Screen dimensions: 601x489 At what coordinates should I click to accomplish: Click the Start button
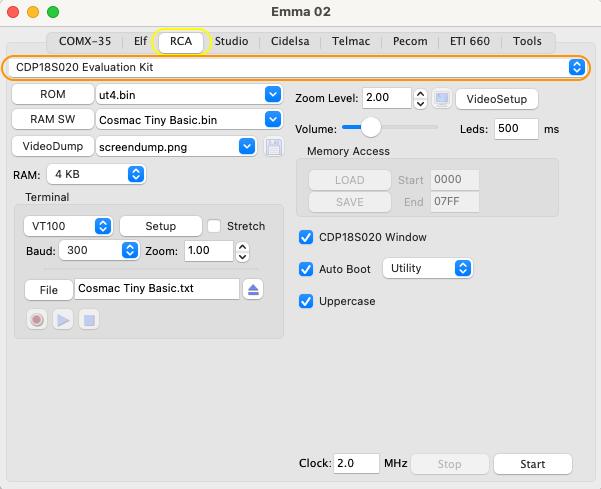coord(533,464)
